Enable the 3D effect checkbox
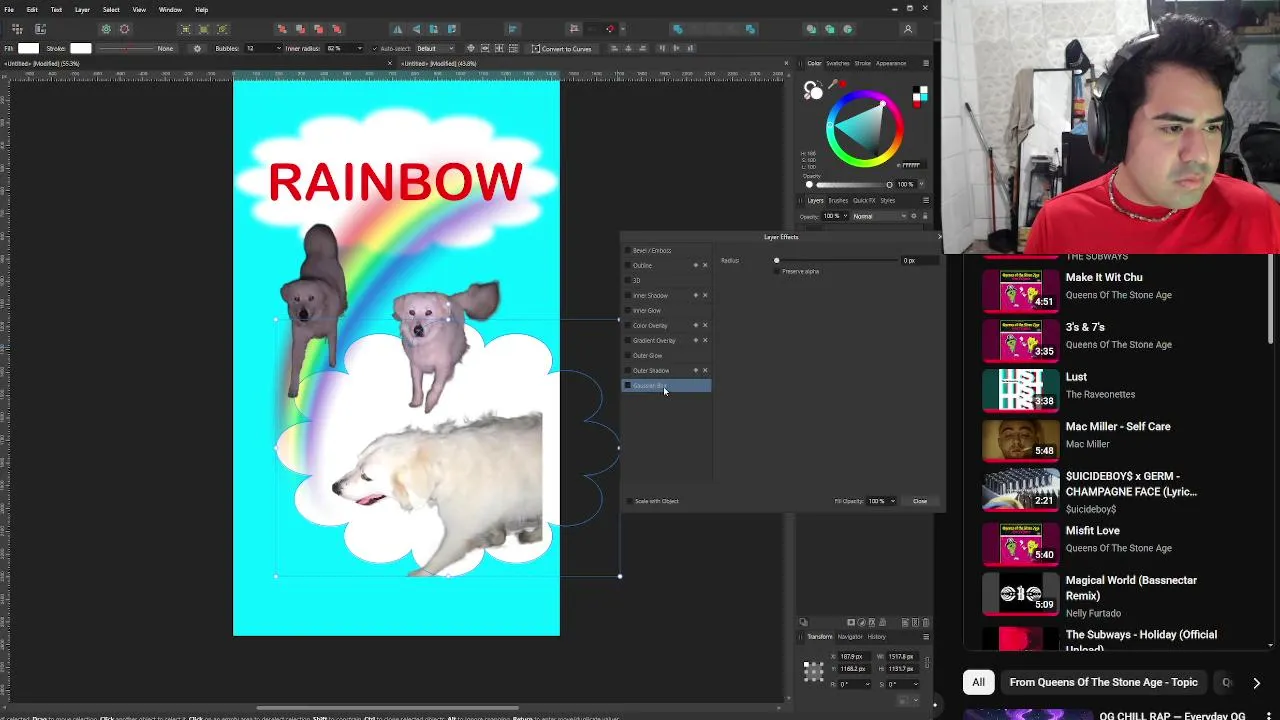 (x=628, y=280)
